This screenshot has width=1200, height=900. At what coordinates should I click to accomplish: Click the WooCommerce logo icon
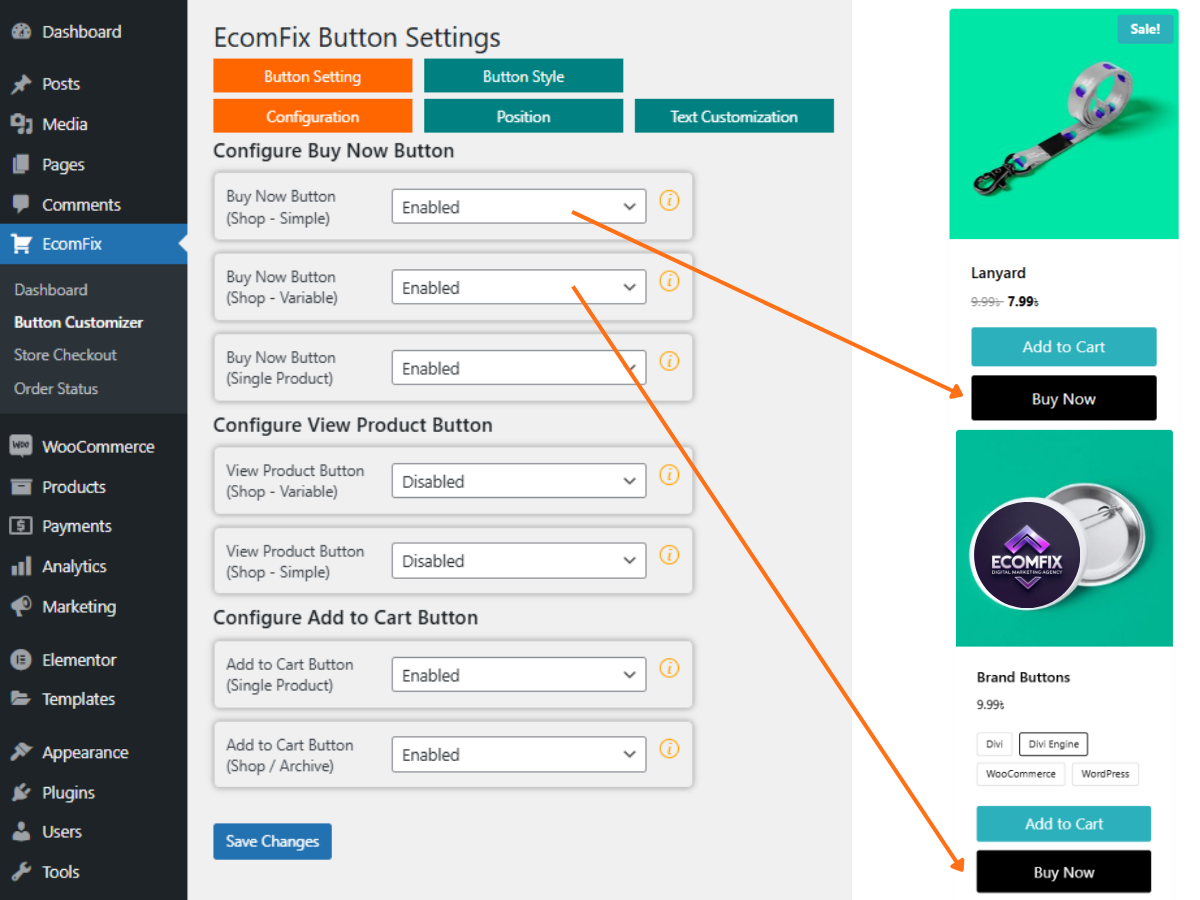point(20,446)
